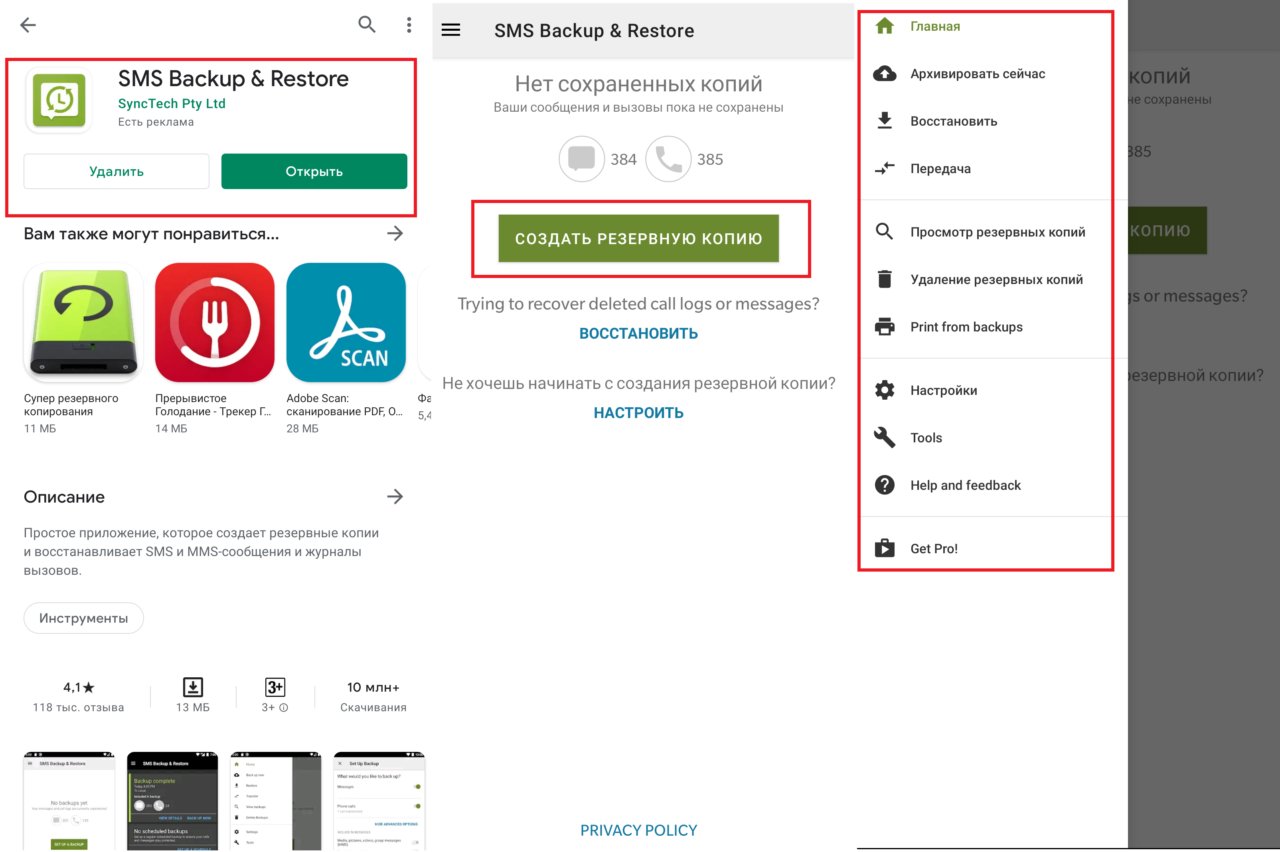Tap the transfer arrows icon beside Передача

pyautogui.click(x=885, y=169)
